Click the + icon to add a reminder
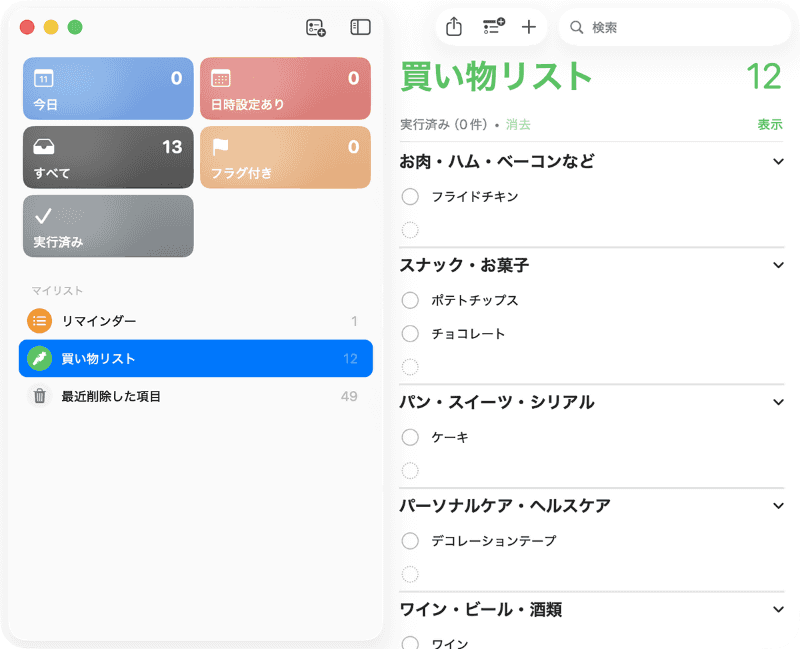This screenshot has height=649, width=800. pos(529,27)
